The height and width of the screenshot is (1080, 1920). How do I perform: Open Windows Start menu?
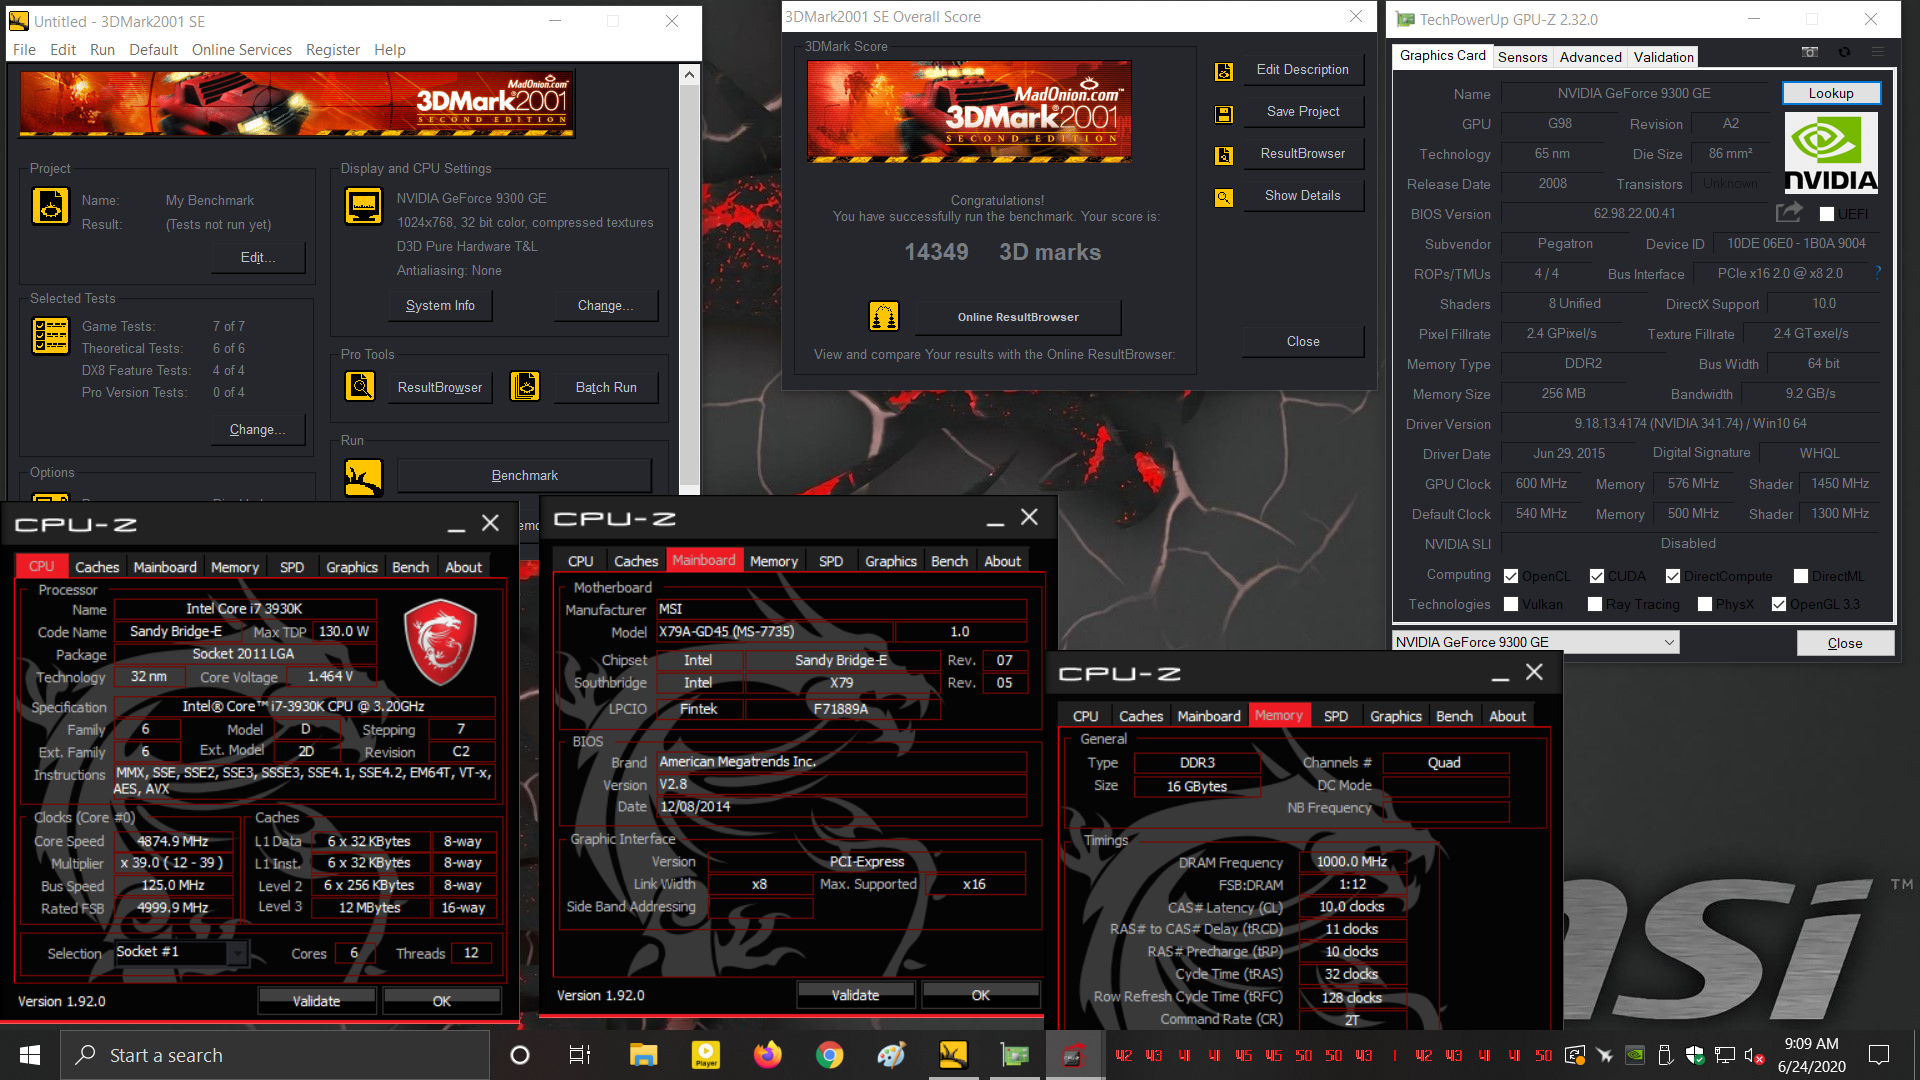(29, 1055)
